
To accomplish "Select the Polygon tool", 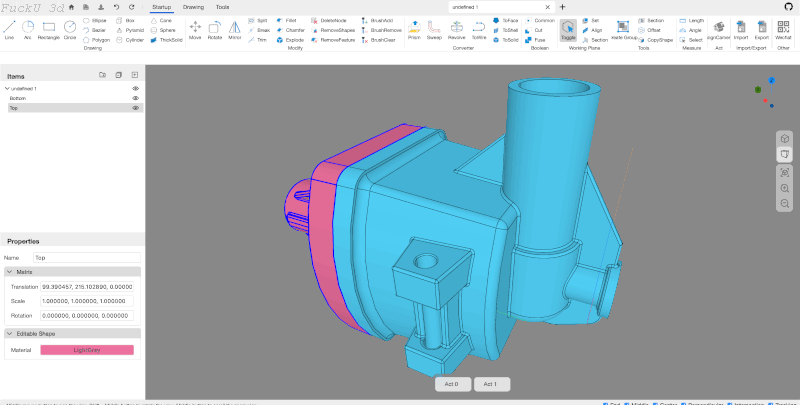I will click(x=96, y=40).
